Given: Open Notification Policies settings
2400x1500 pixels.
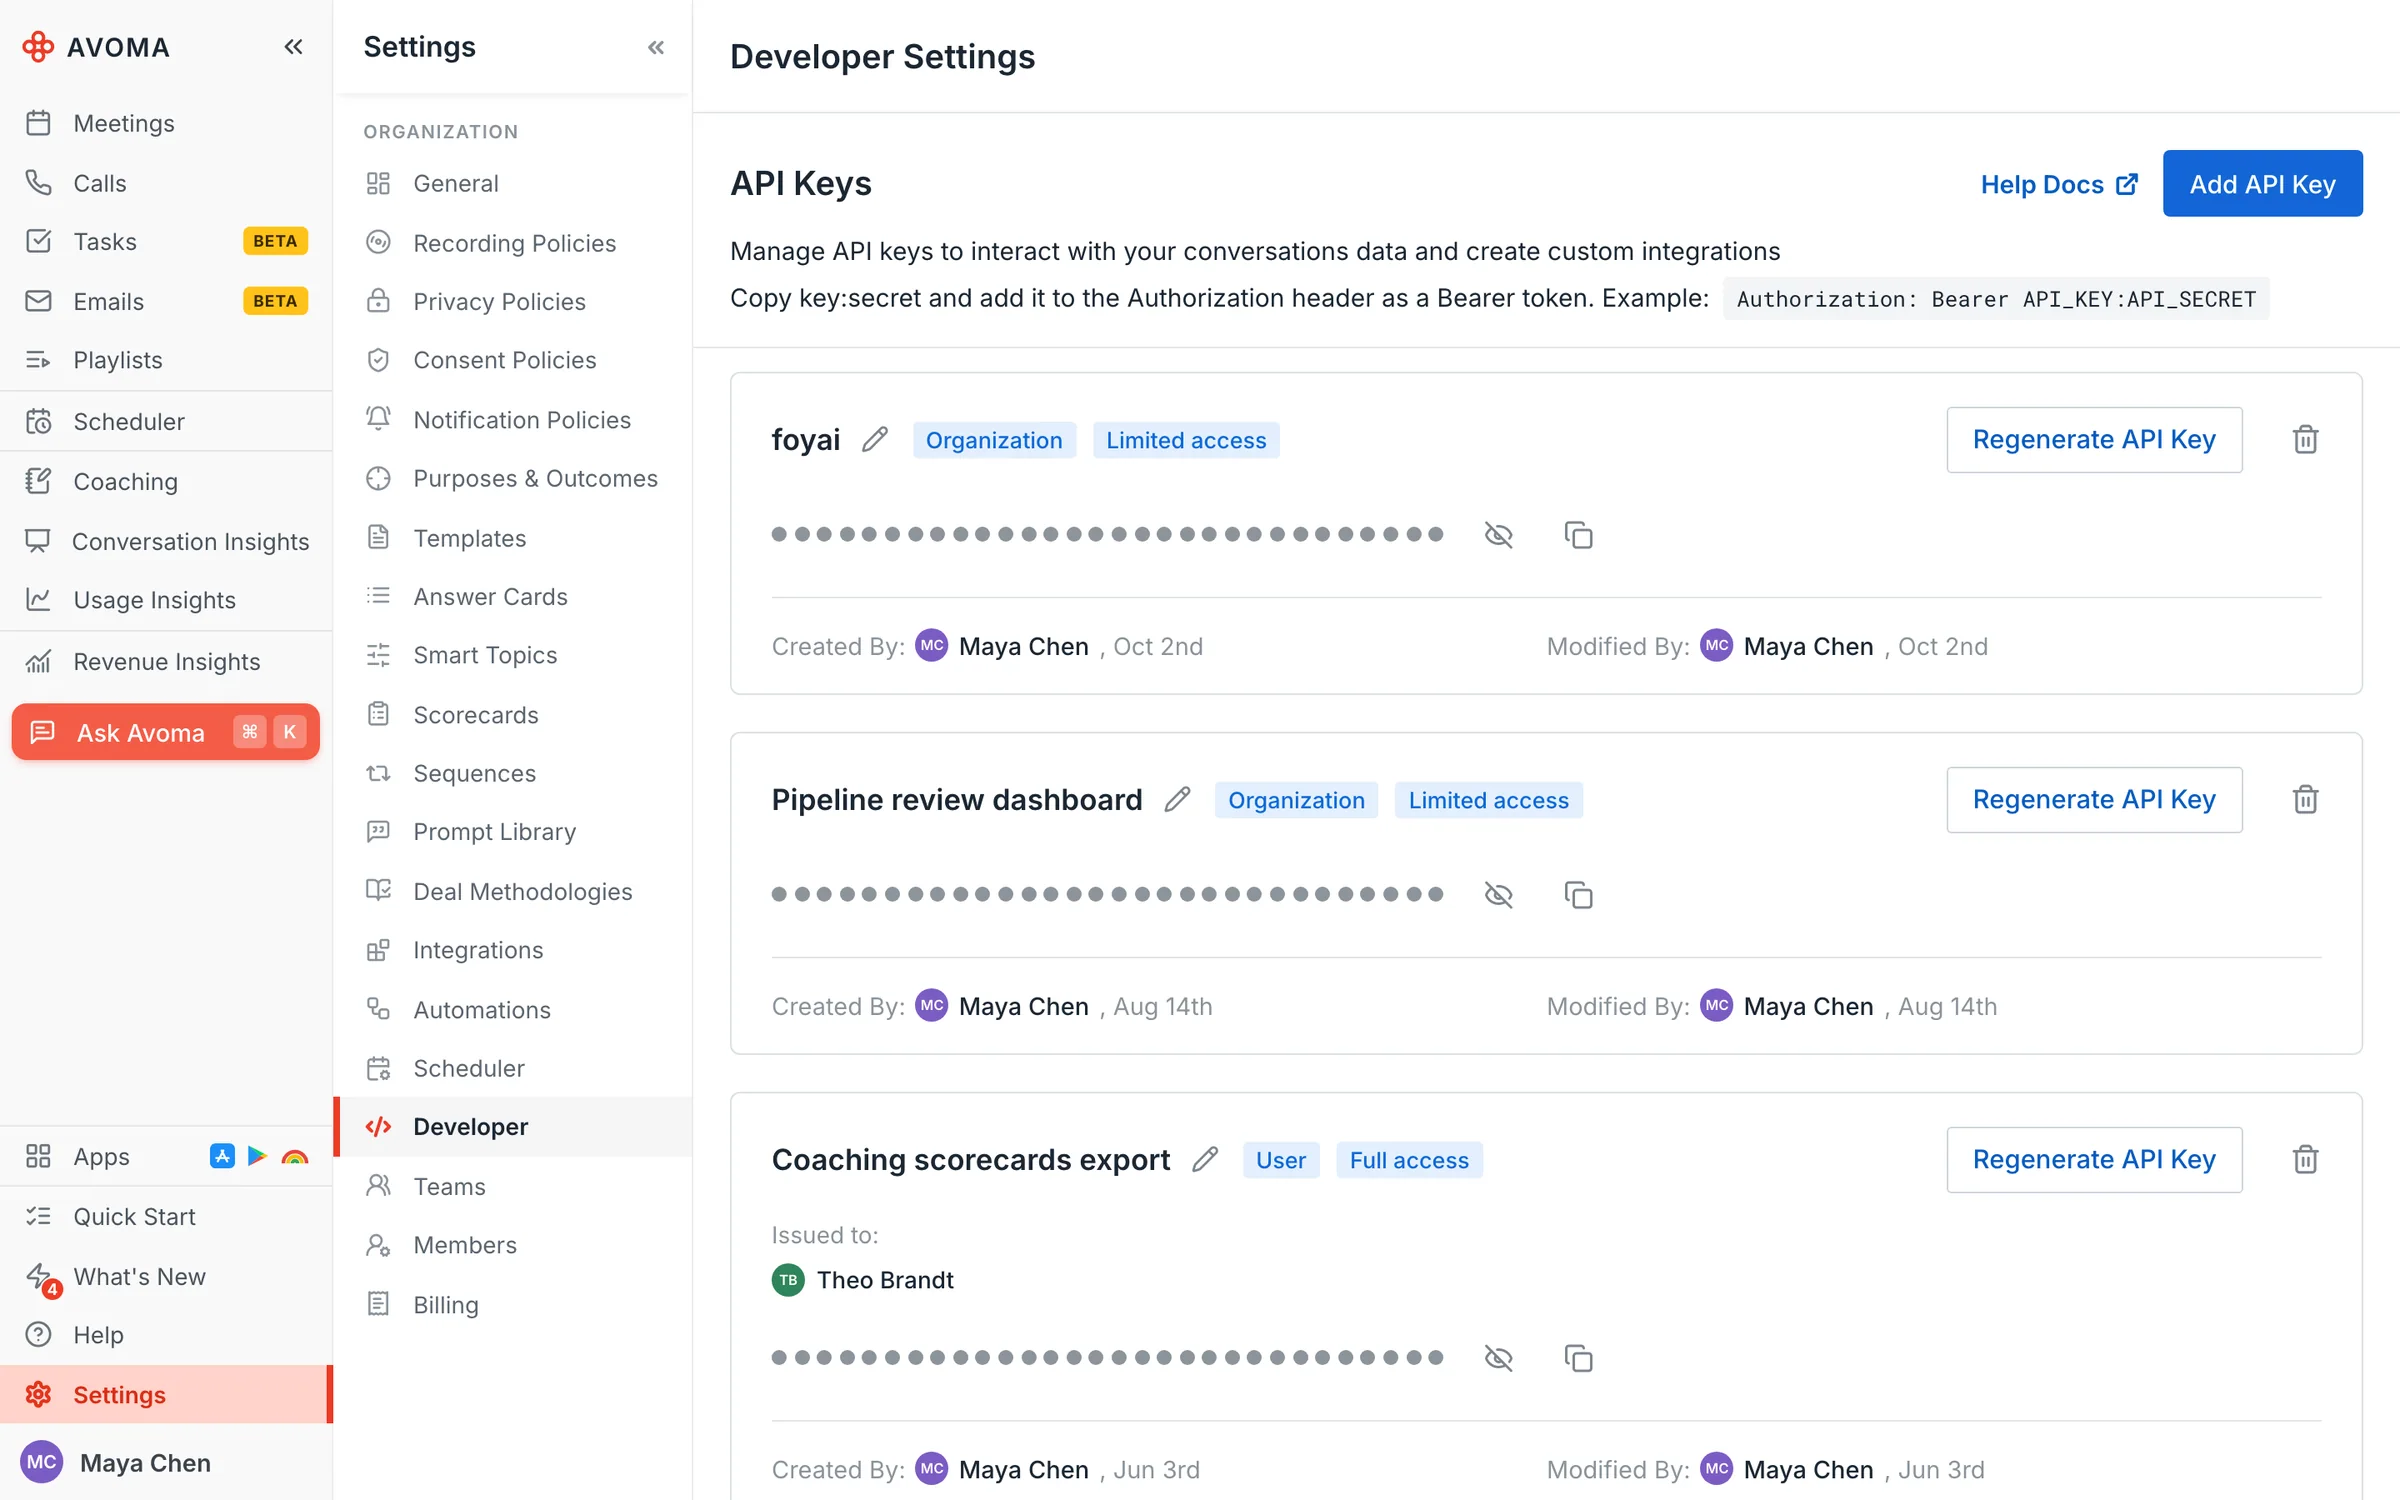Looking at the screenshot, I should [x=512, y=419].
